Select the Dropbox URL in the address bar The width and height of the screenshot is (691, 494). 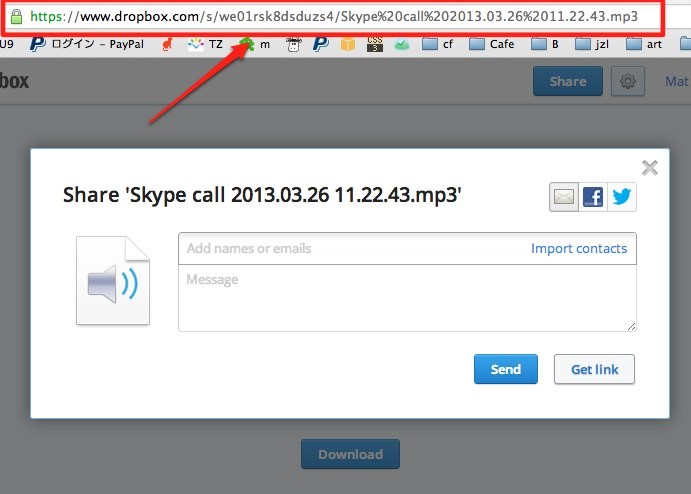pos(334,17)
